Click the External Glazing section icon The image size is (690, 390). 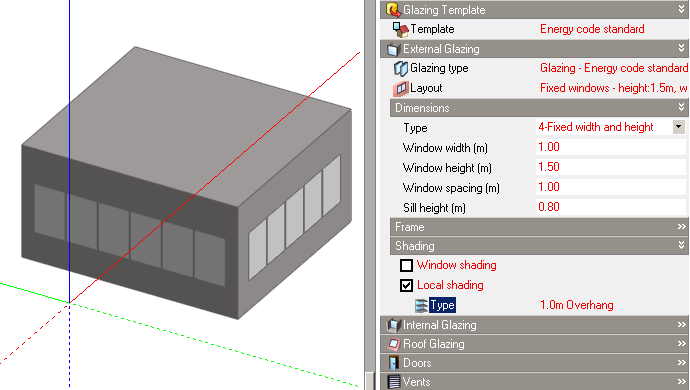click(x=393, y=49)
